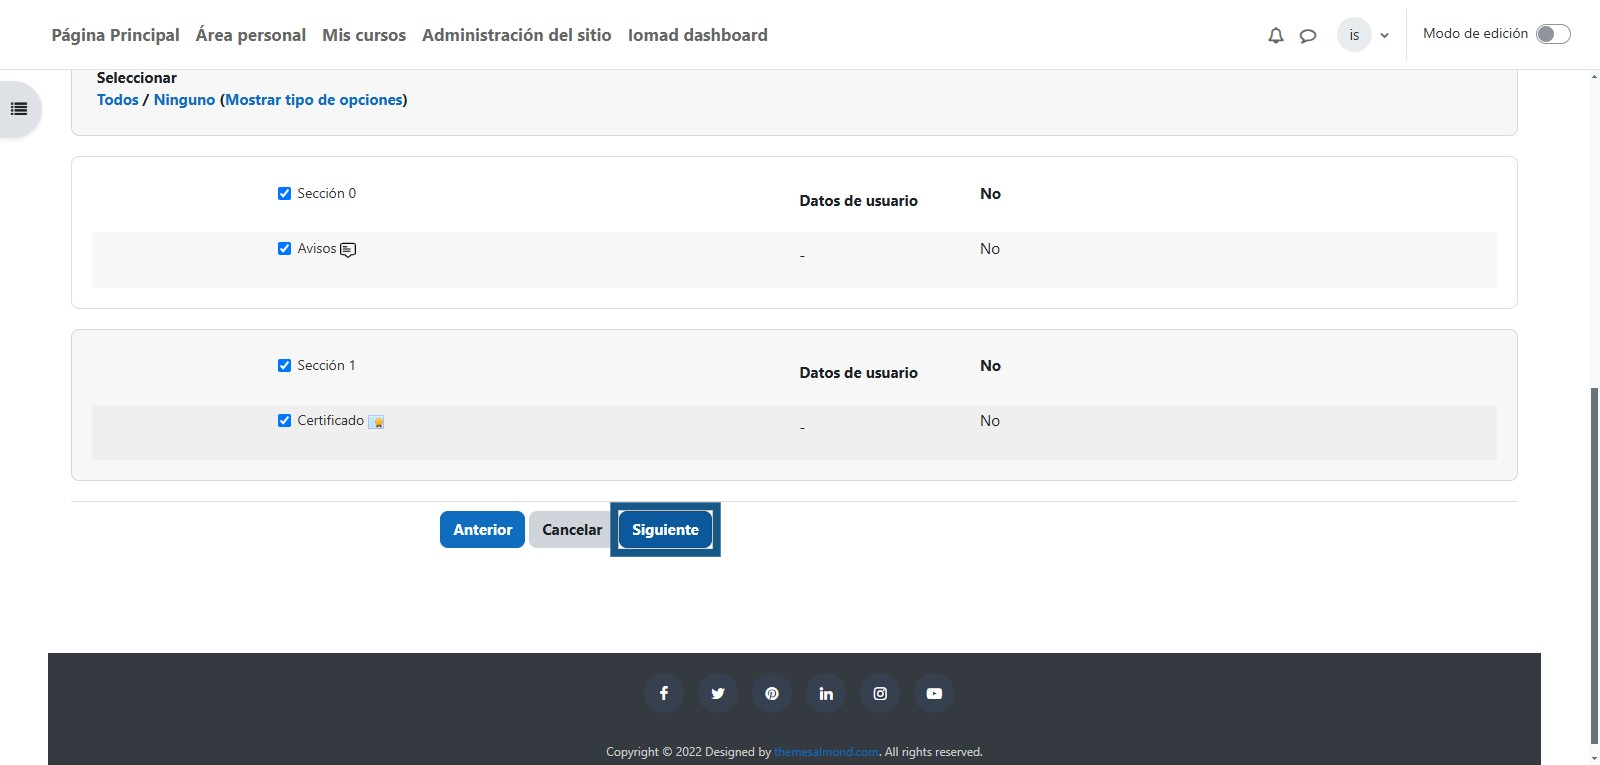Open the Pinterest footer icon
This screenshot has height=765, width=1600.
tap(772, 693)
